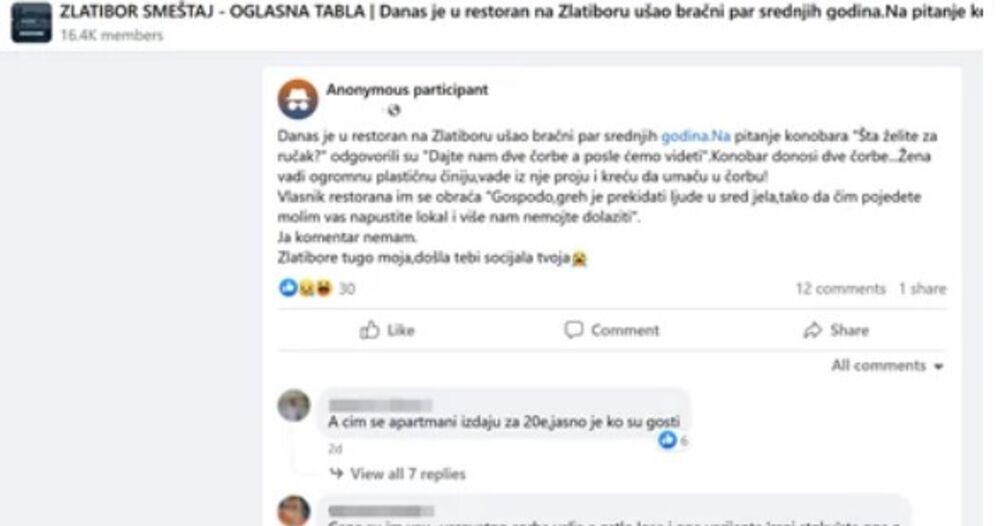Open the Zlatibor Smeštaj group avatar
Image resolution: width=1000 pixels, height=526 pixels.
[31, 22]
